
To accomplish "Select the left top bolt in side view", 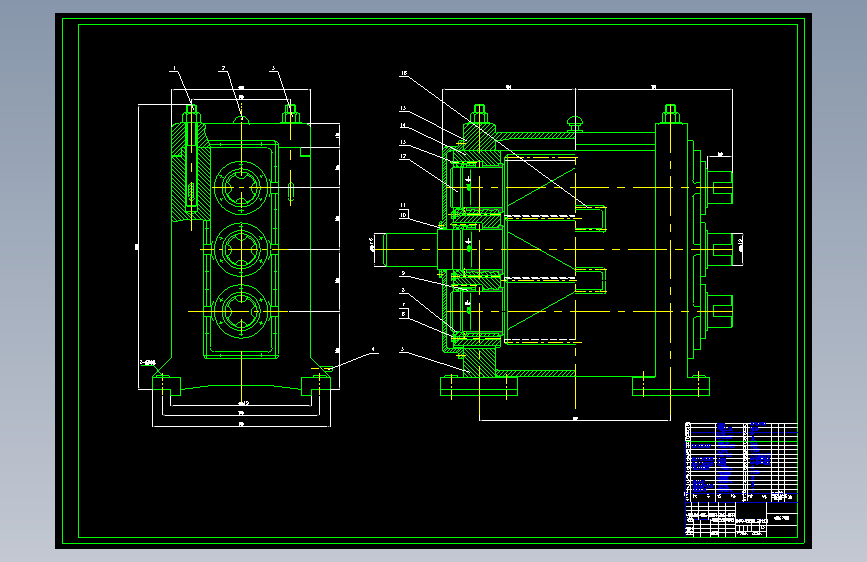I will pyautogui.click(x=479, y=114).
